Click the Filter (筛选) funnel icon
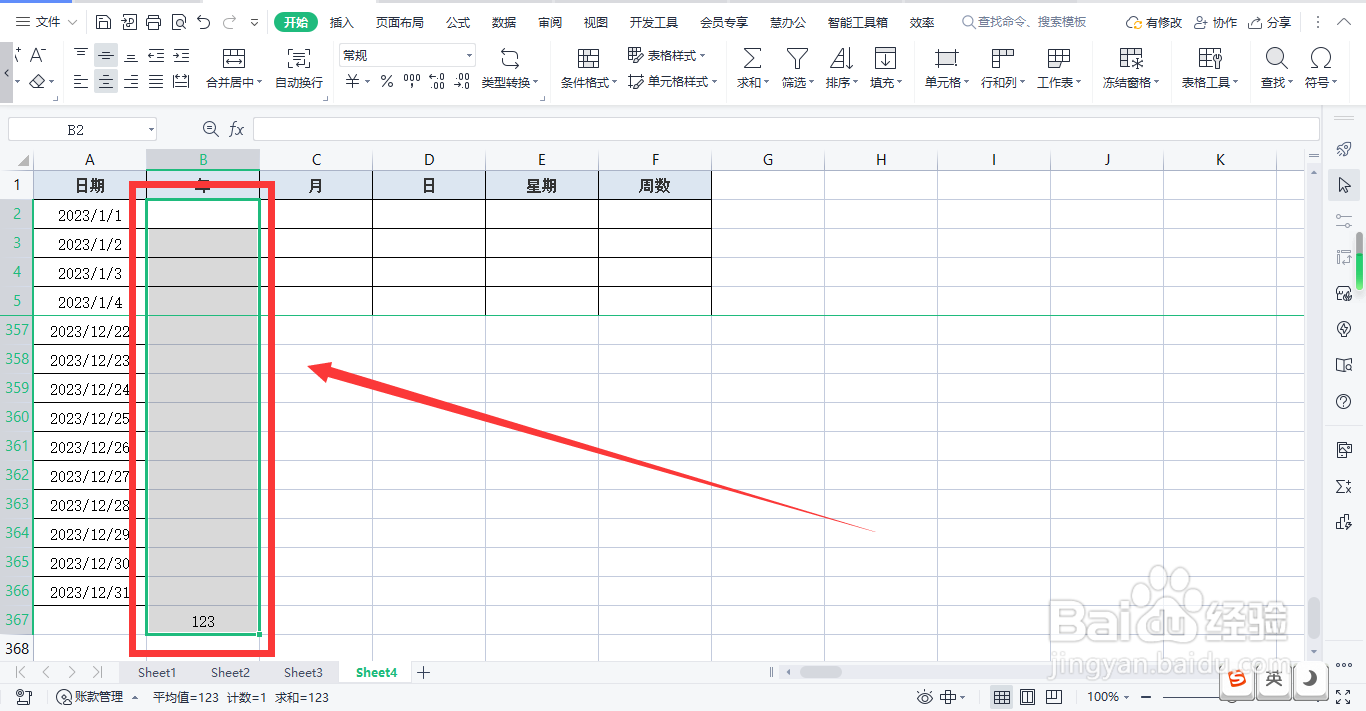 (797, 58)
